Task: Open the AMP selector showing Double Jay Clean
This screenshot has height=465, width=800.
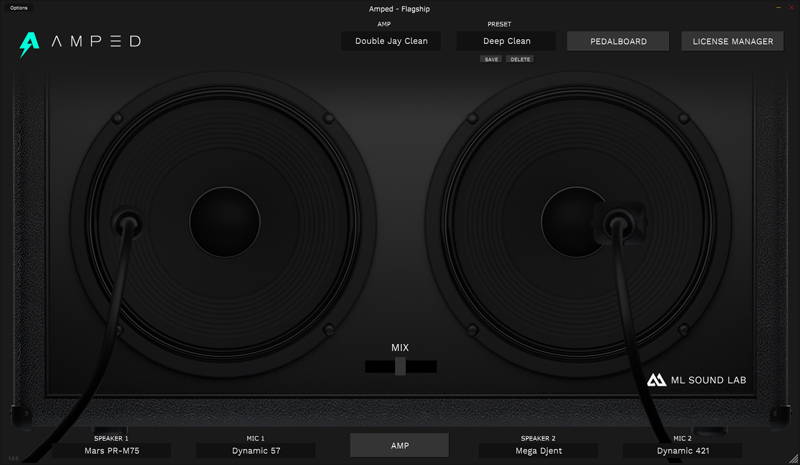Action: pos(391,41)
